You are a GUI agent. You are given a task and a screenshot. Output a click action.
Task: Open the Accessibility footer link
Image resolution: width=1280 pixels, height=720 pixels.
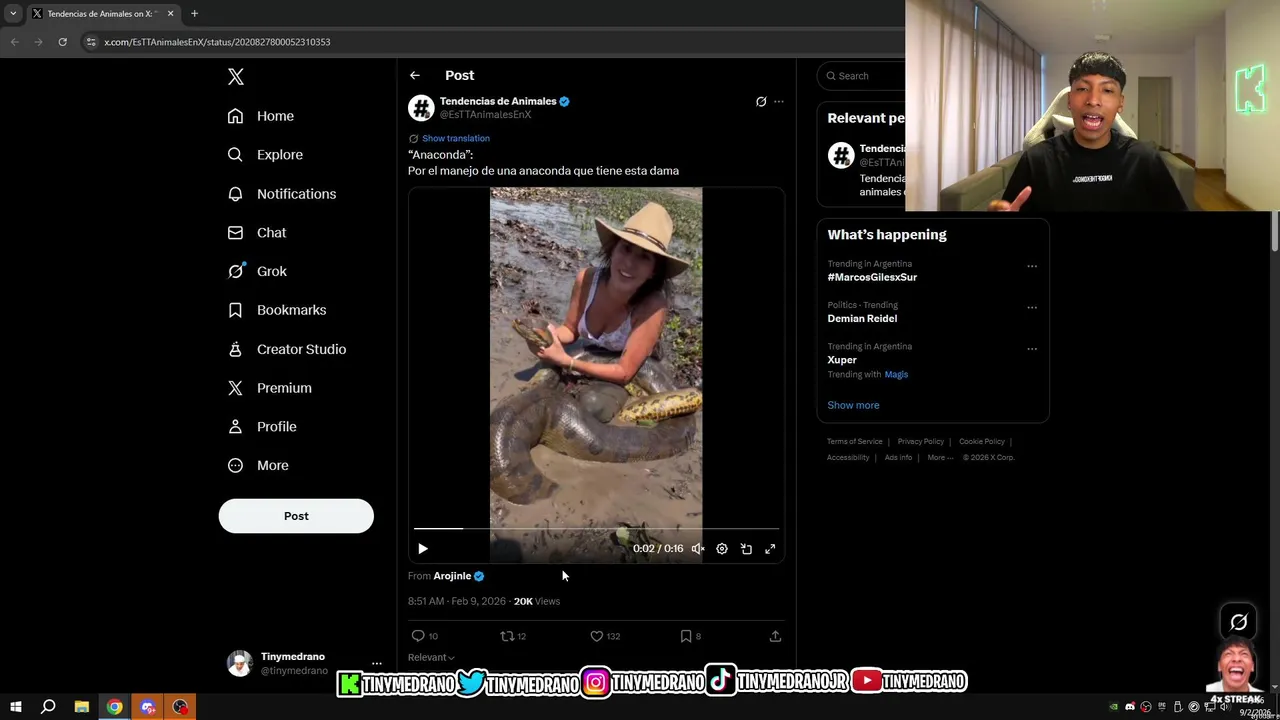848,457
